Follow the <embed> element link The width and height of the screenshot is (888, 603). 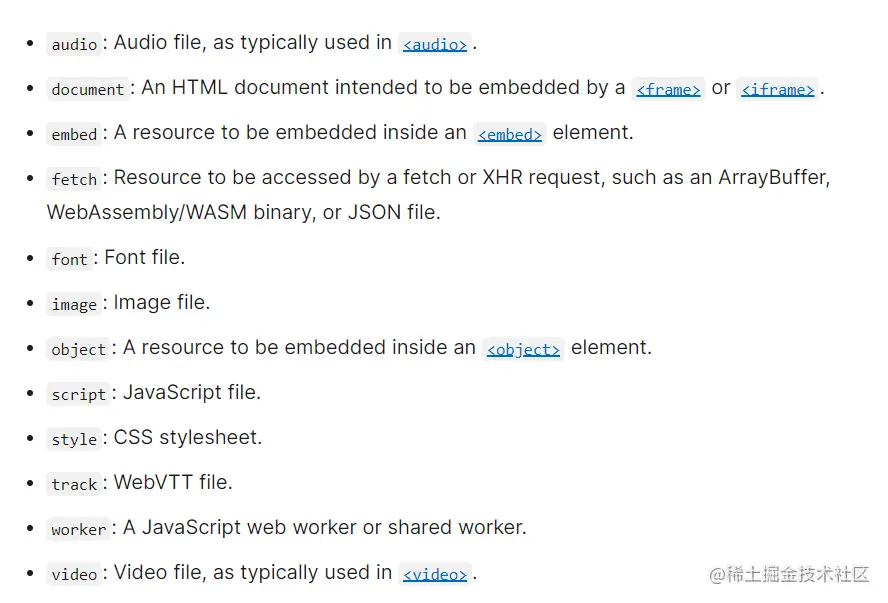(510, 134)
